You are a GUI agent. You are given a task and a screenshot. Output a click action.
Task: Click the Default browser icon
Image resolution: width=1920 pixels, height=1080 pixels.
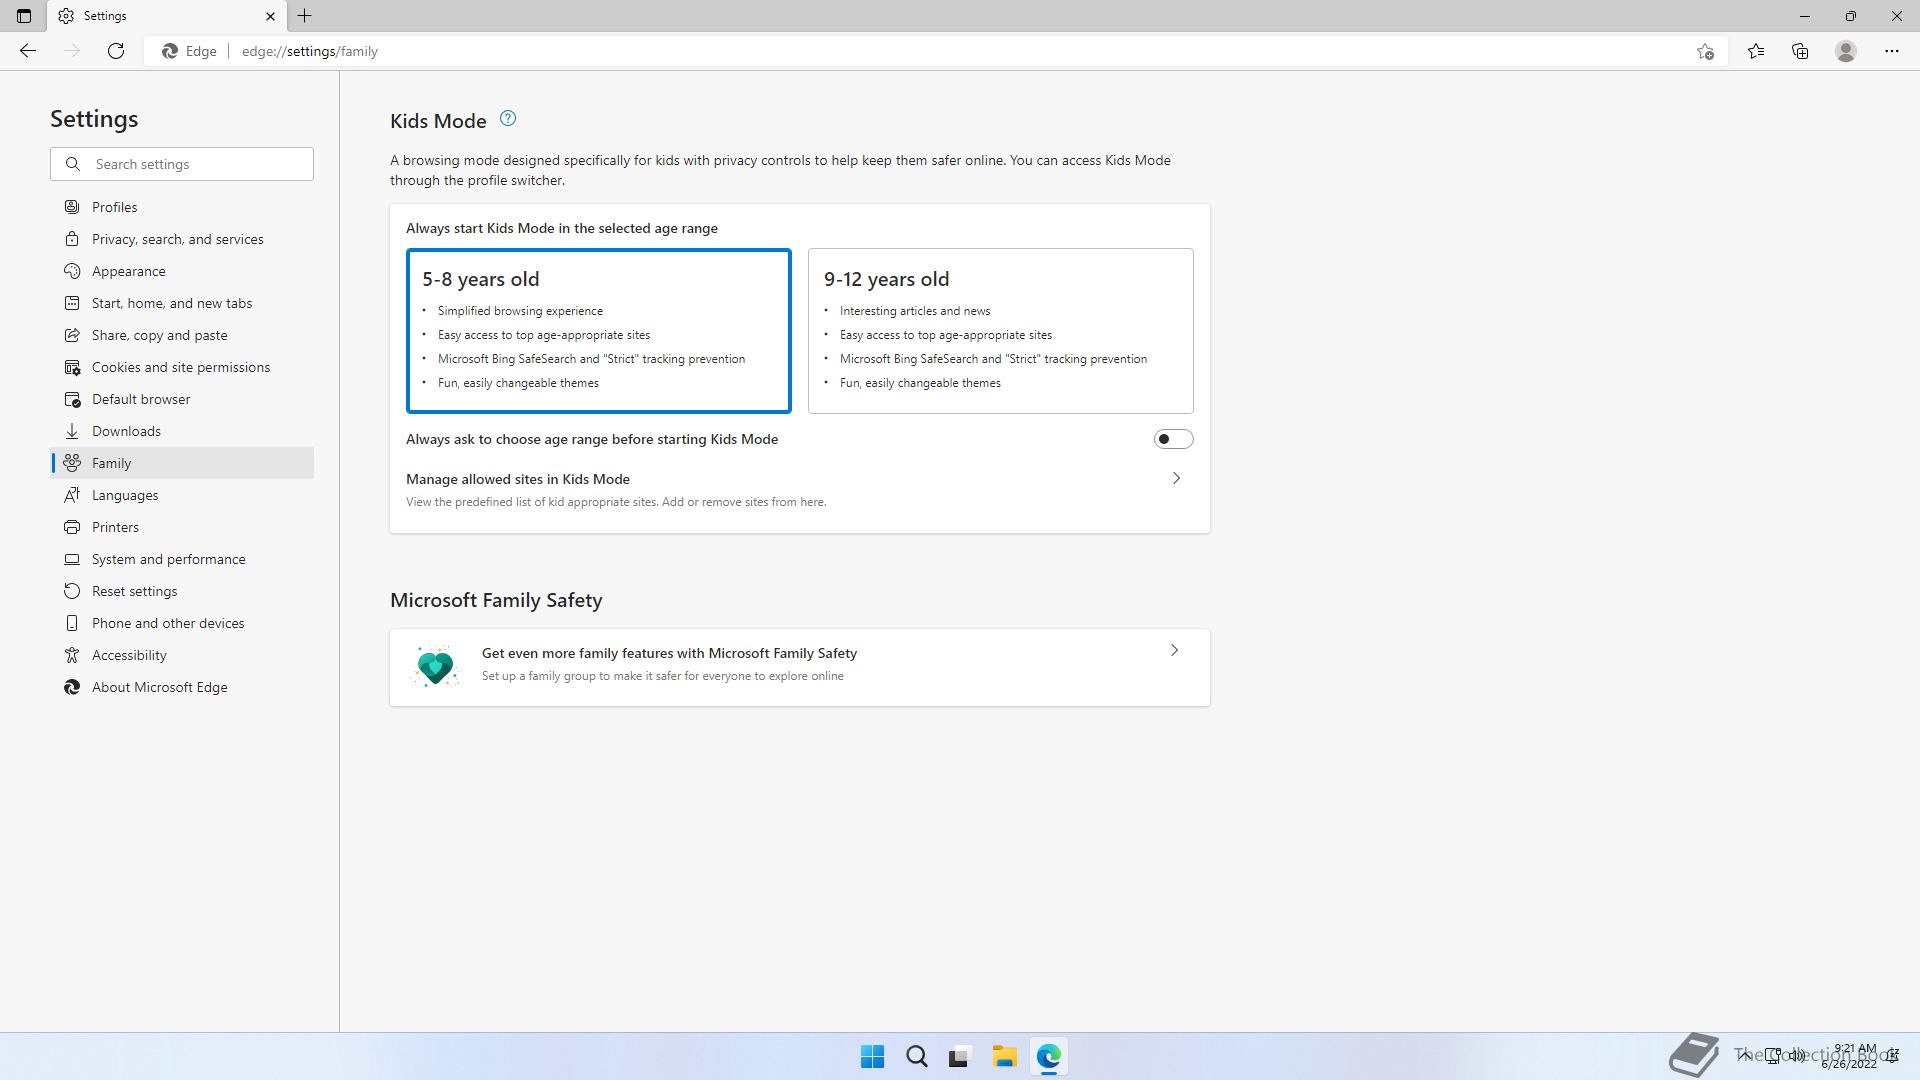click(72, 399)
